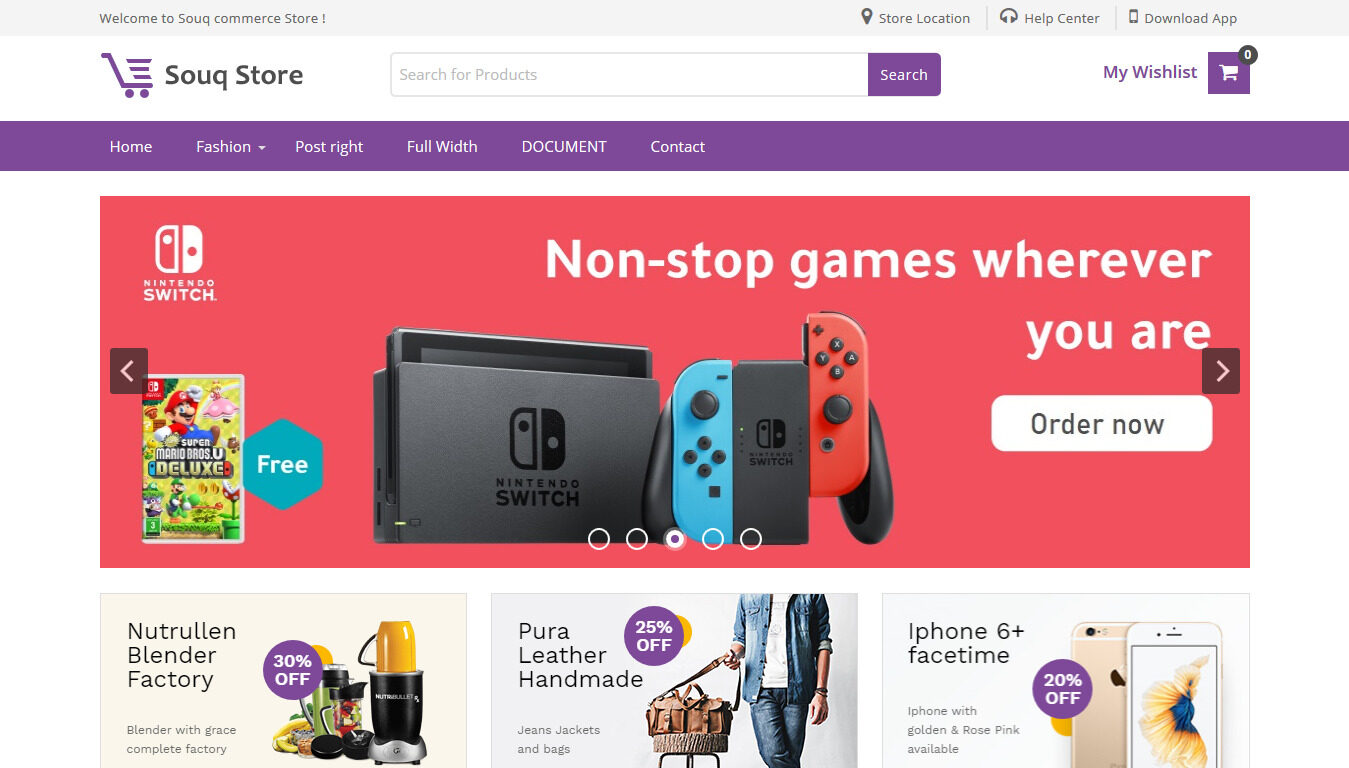Click the Search for Products input field
The height and width of the screenshot is (768, 1349).
[629, 75]
